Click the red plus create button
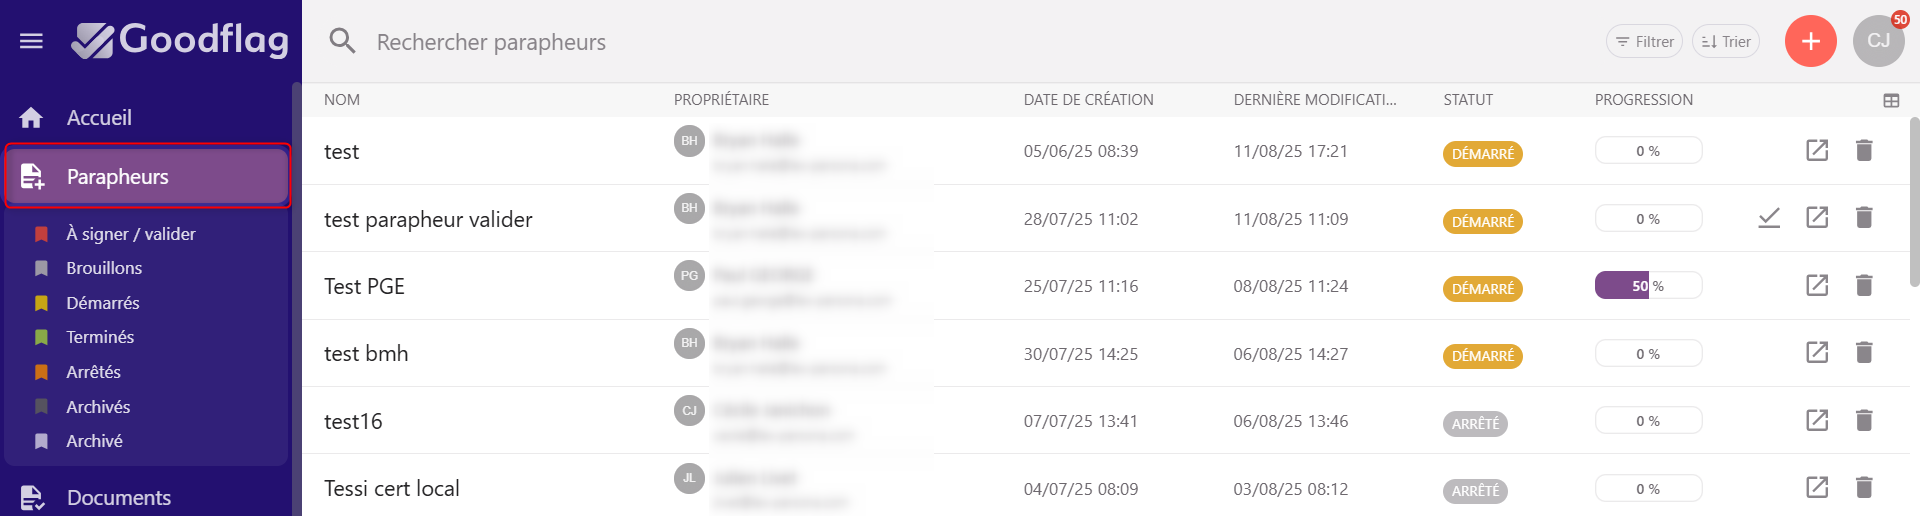The width and height of the screenshot is (1920, 516). click(x=1810, y=41)
